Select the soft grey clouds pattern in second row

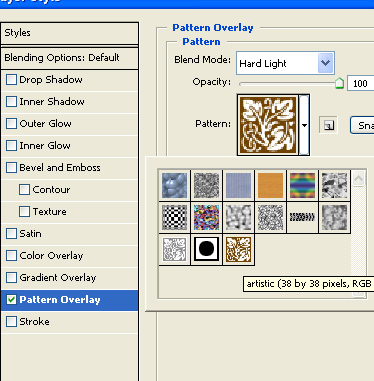(334, 217)
